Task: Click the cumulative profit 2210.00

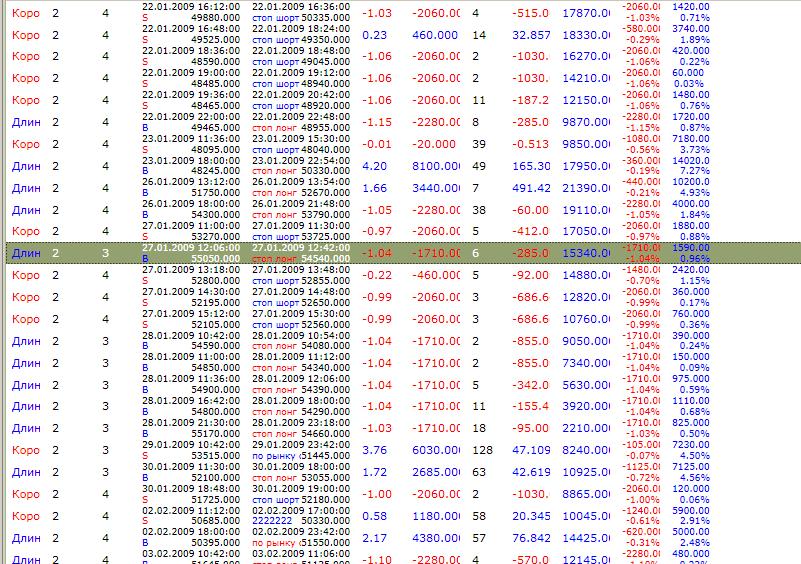Action: click(586, 429)
